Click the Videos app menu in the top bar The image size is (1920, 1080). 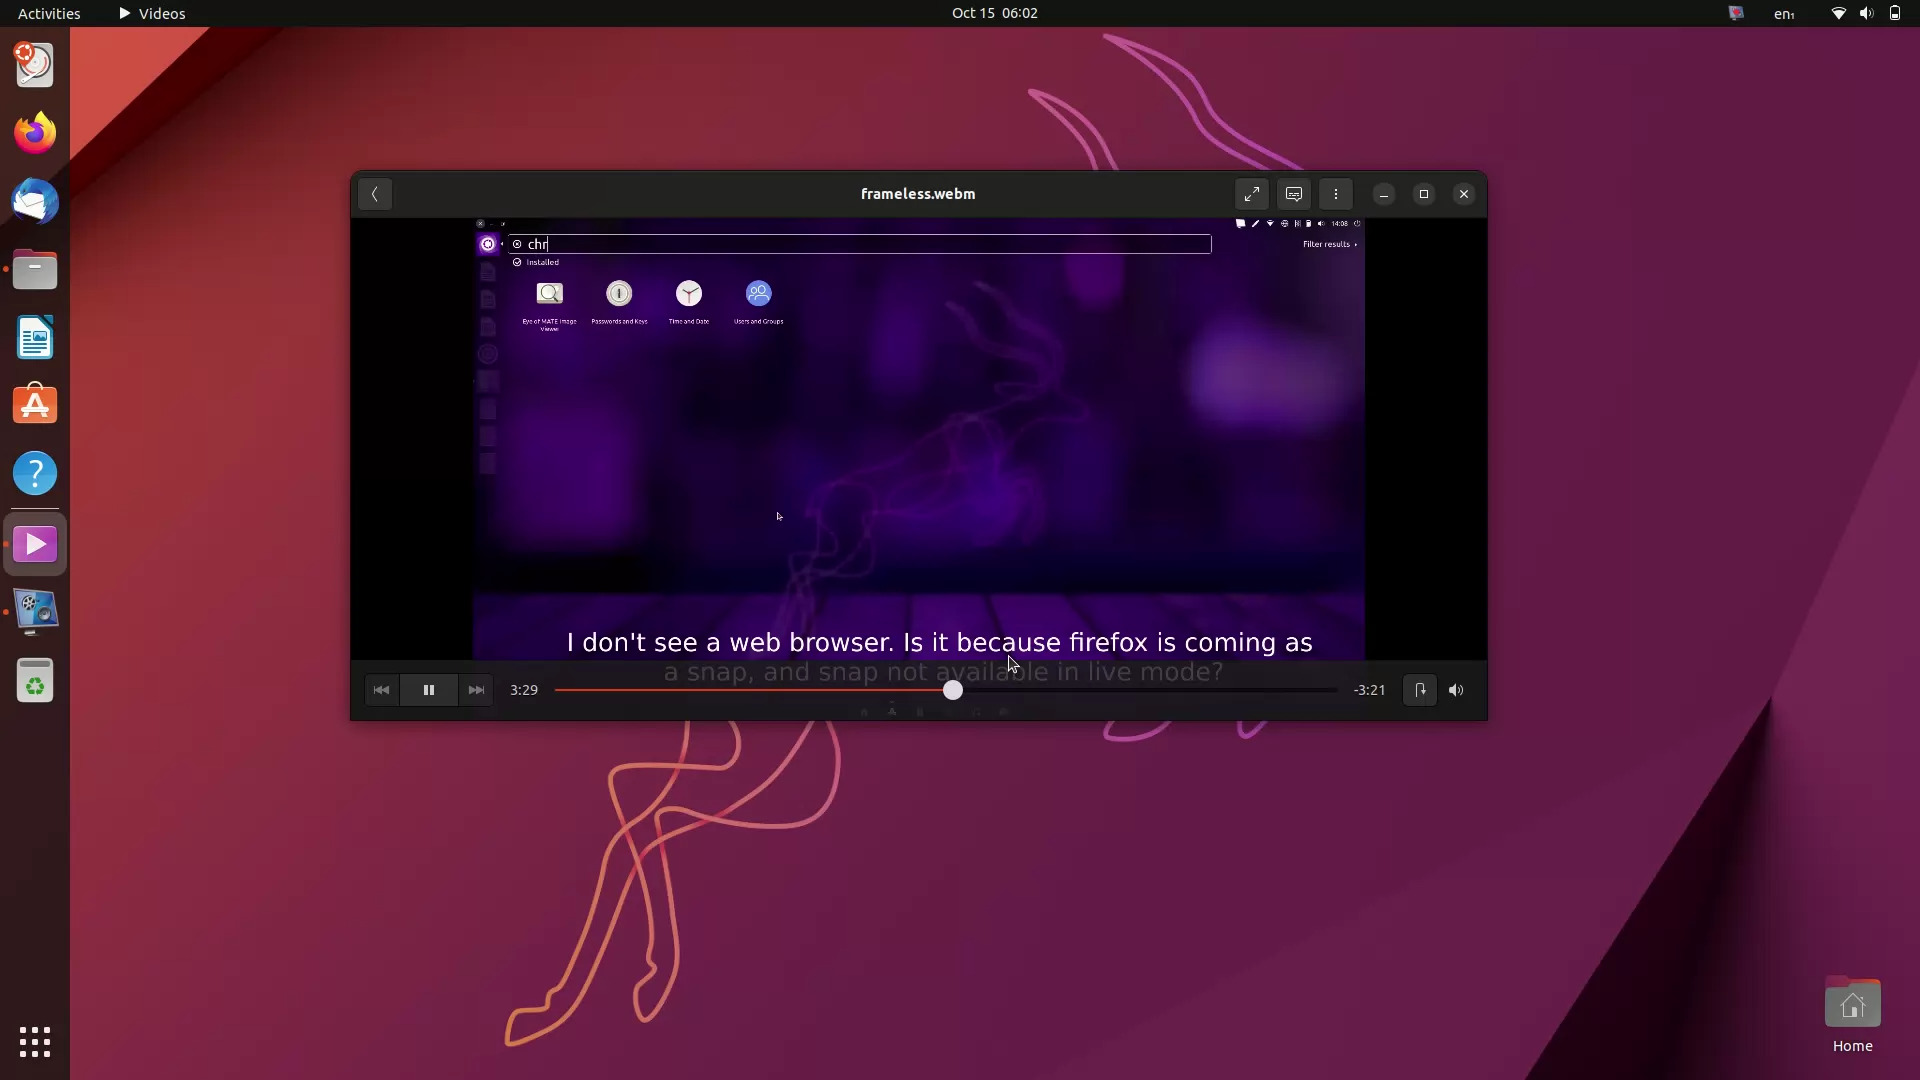151,13
